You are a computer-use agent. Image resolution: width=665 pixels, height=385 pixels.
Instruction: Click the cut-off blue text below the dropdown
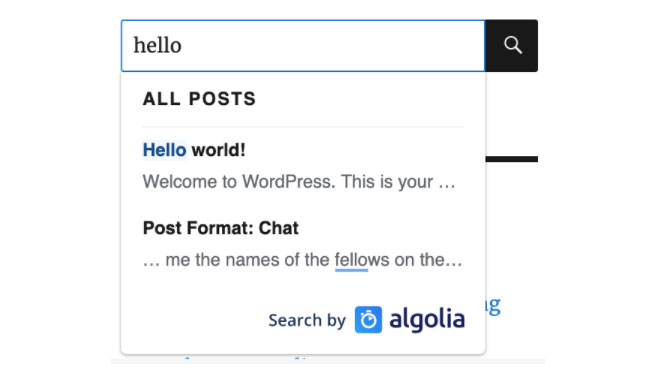(x=246, y=359)
